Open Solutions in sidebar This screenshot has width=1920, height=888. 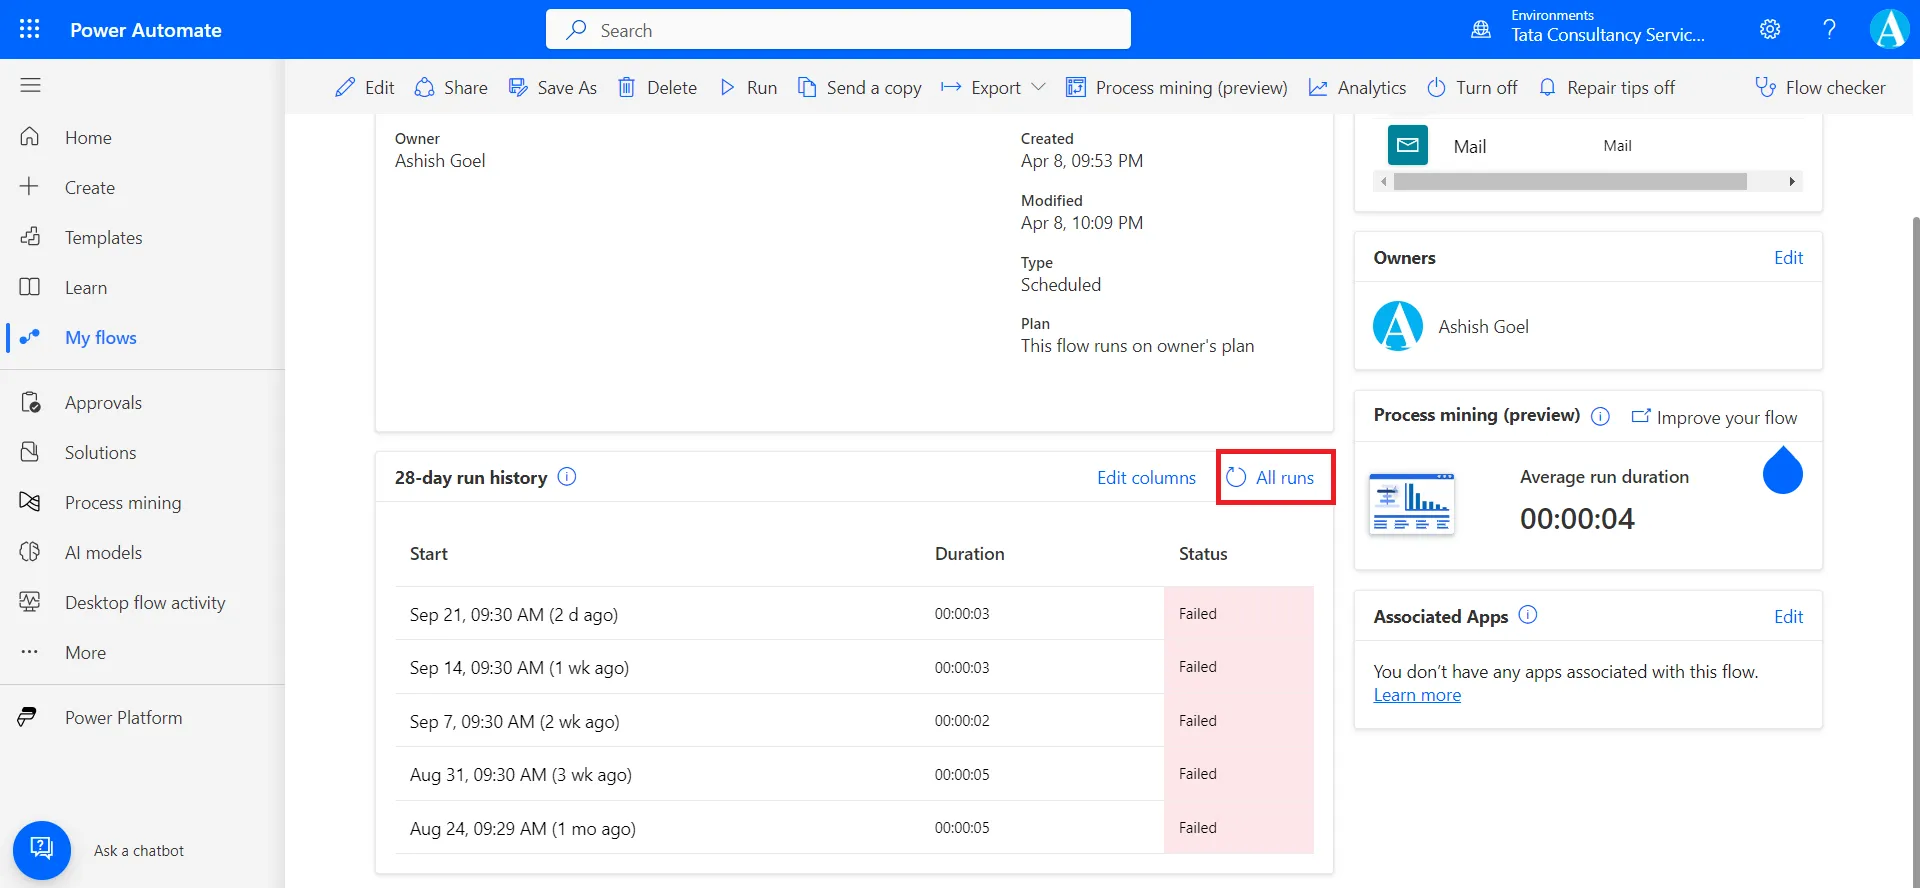(x=142, y=452)
